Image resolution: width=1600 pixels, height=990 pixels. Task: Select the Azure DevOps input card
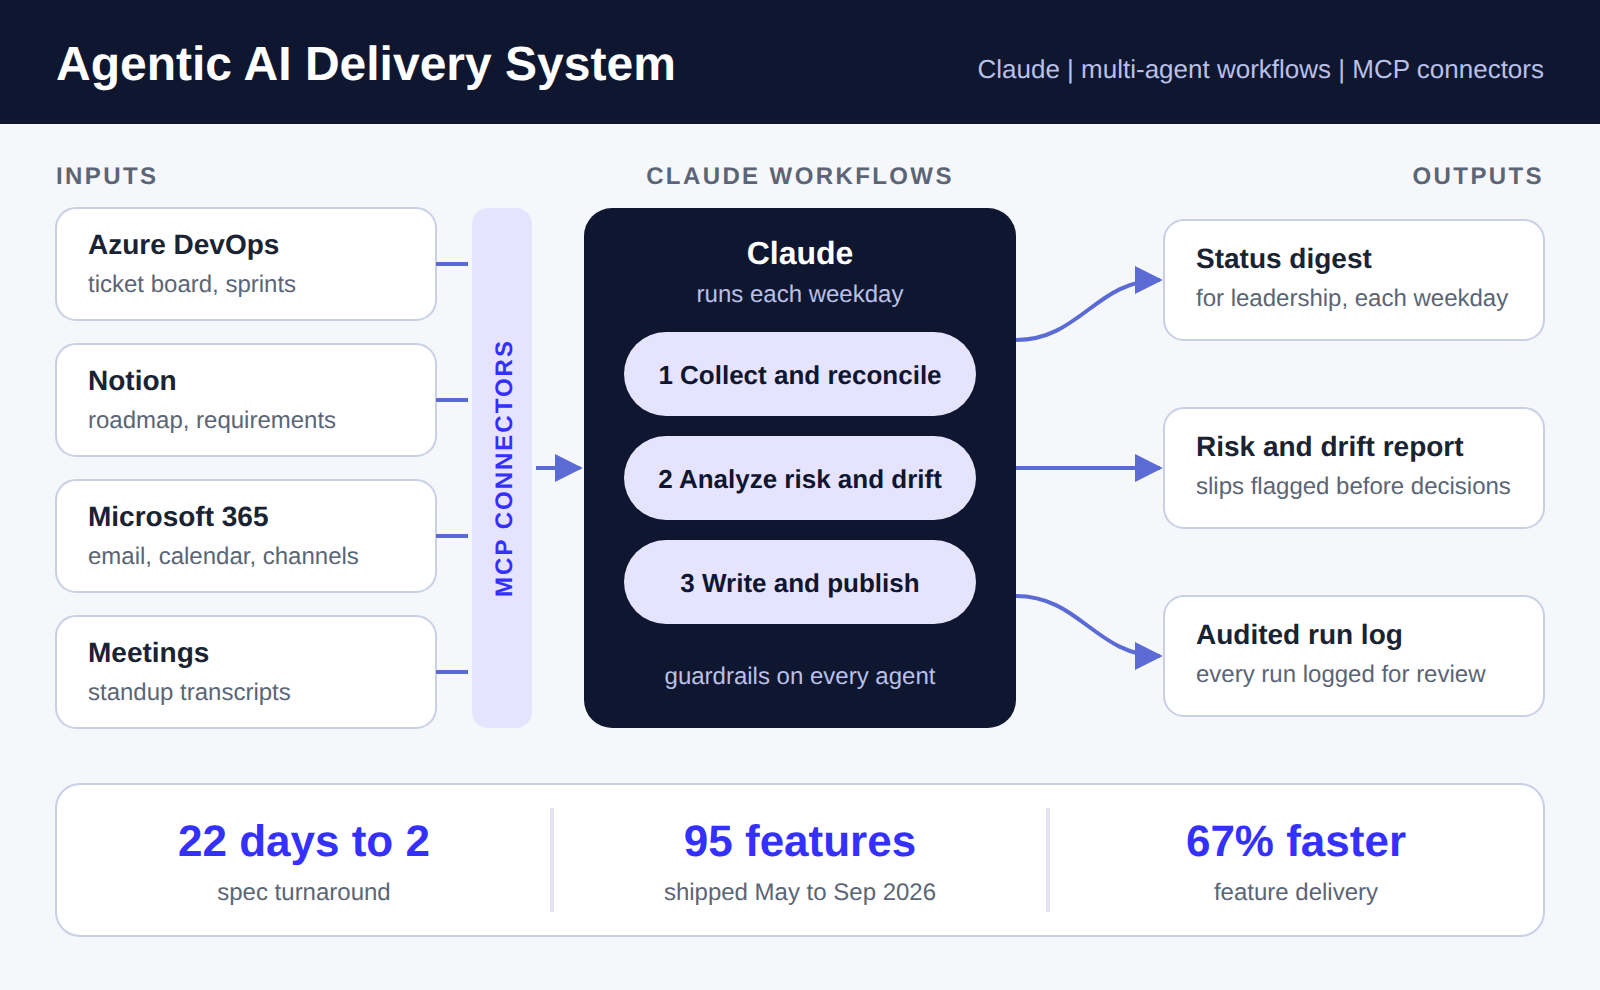click(x=246, y=264)
